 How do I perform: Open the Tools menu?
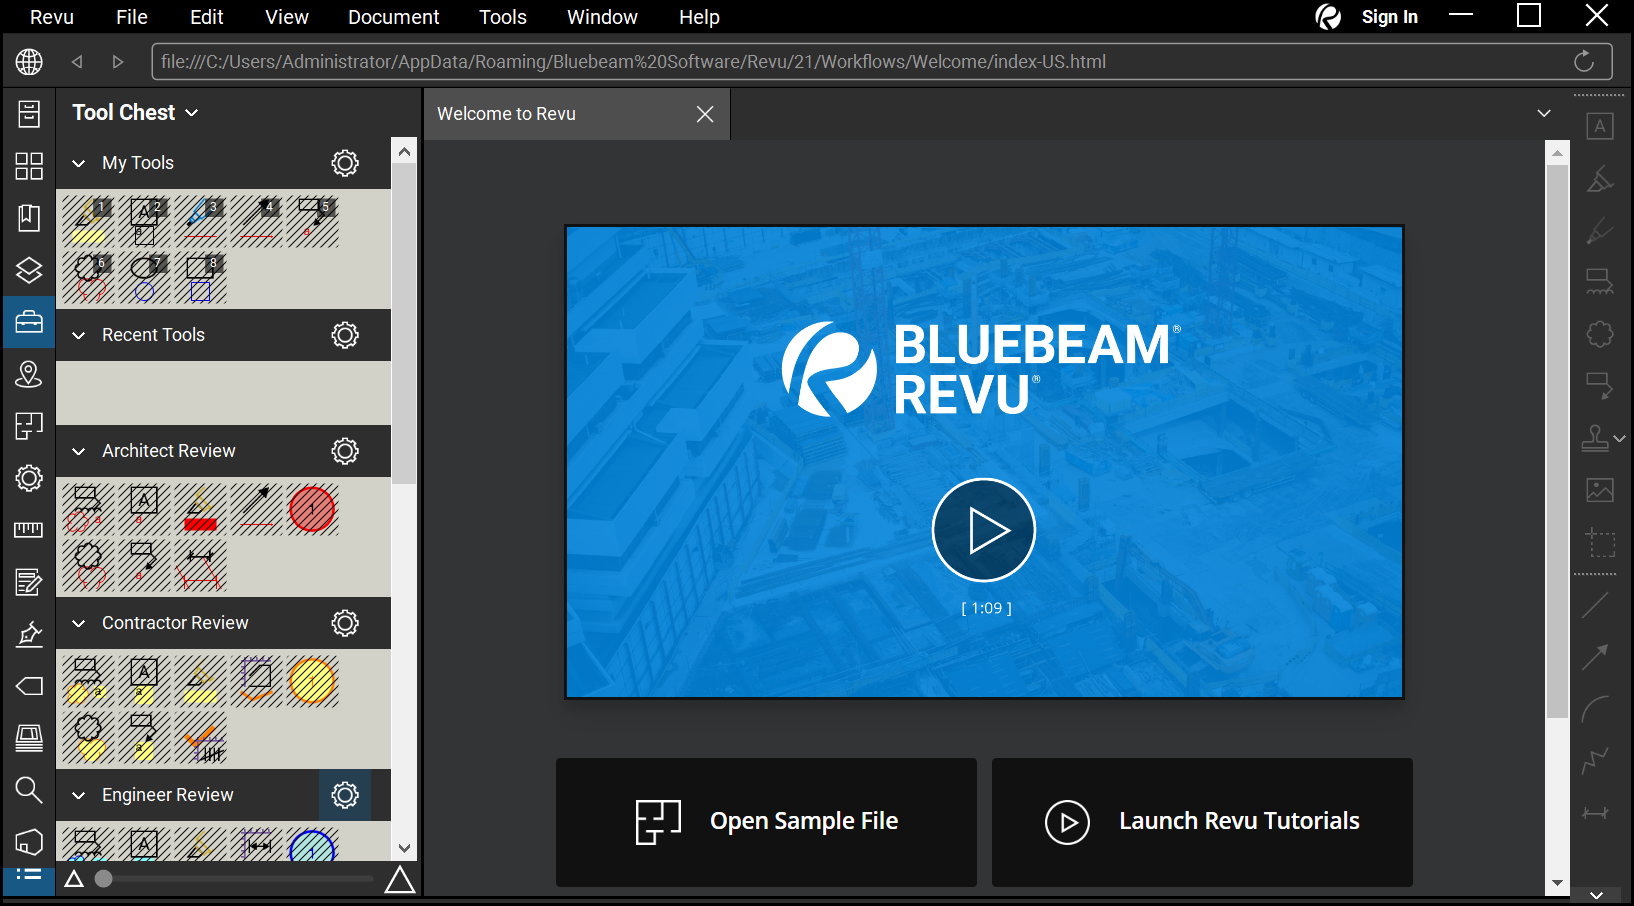503,17
